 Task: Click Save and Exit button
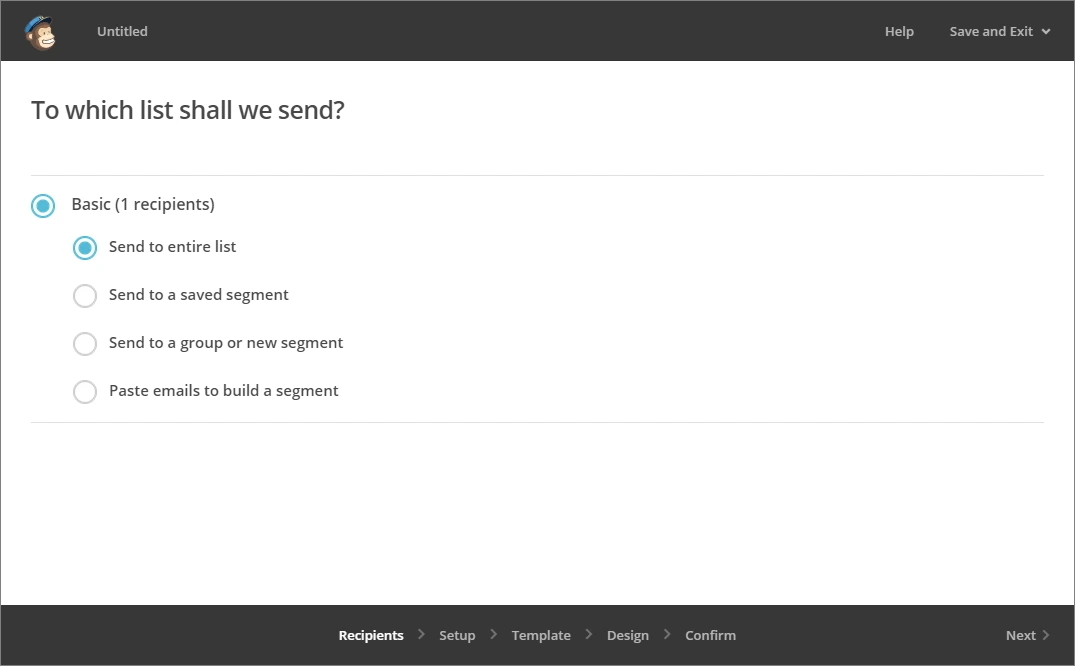(x=991, y=32)
